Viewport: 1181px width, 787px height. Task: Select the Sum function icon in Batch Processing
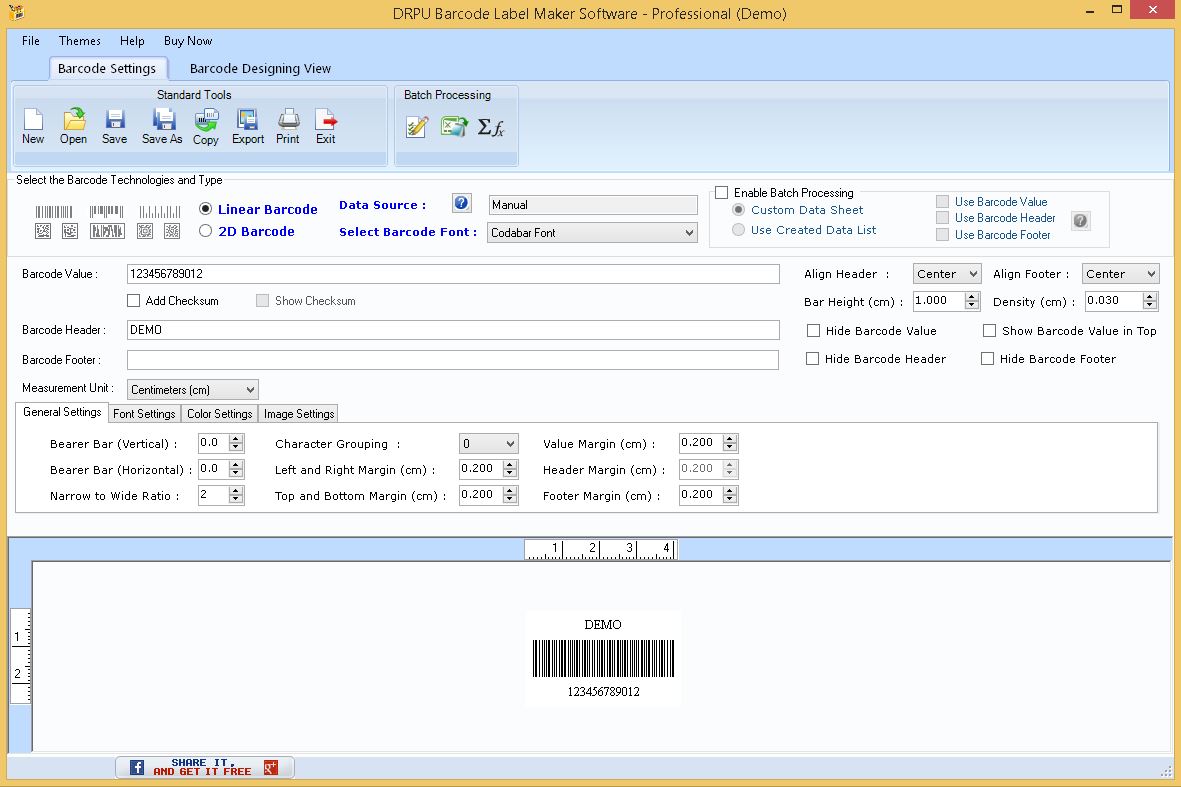click(x=489, y=127)
